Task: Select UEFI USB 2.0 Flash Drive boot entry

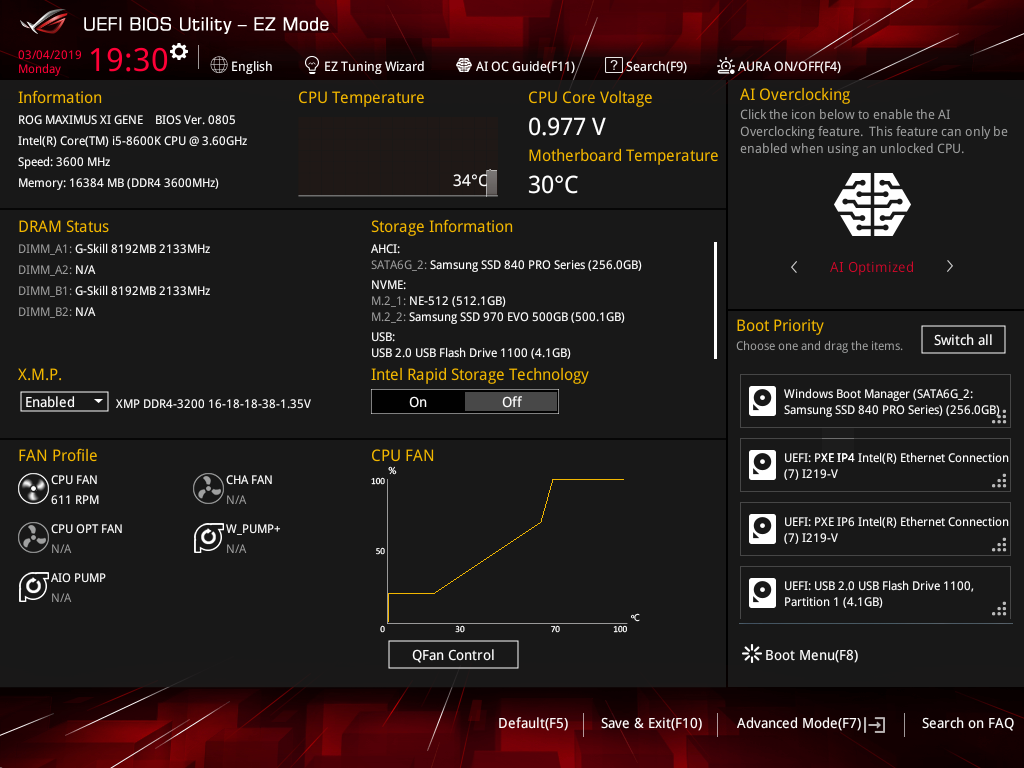Action: coord(875,593)
